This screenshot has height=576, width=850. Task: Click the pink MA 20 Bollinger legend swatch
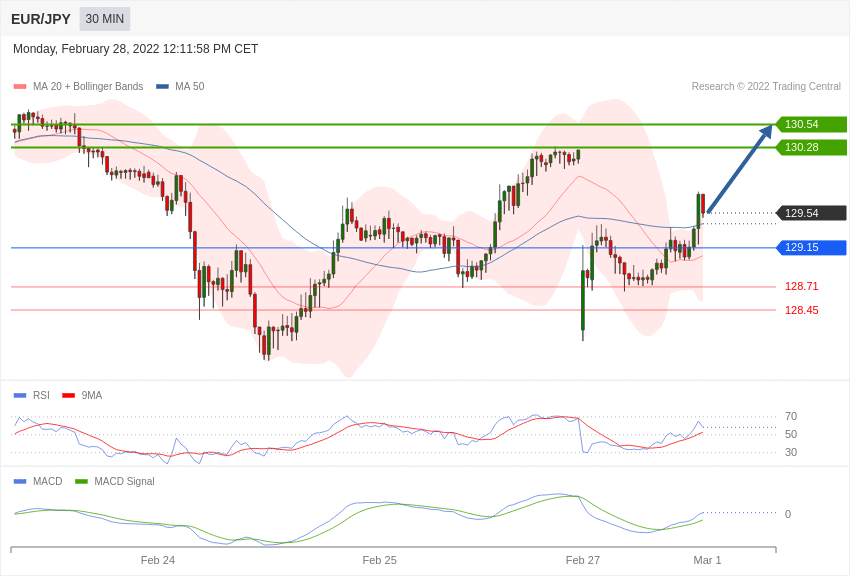point(20,87)
